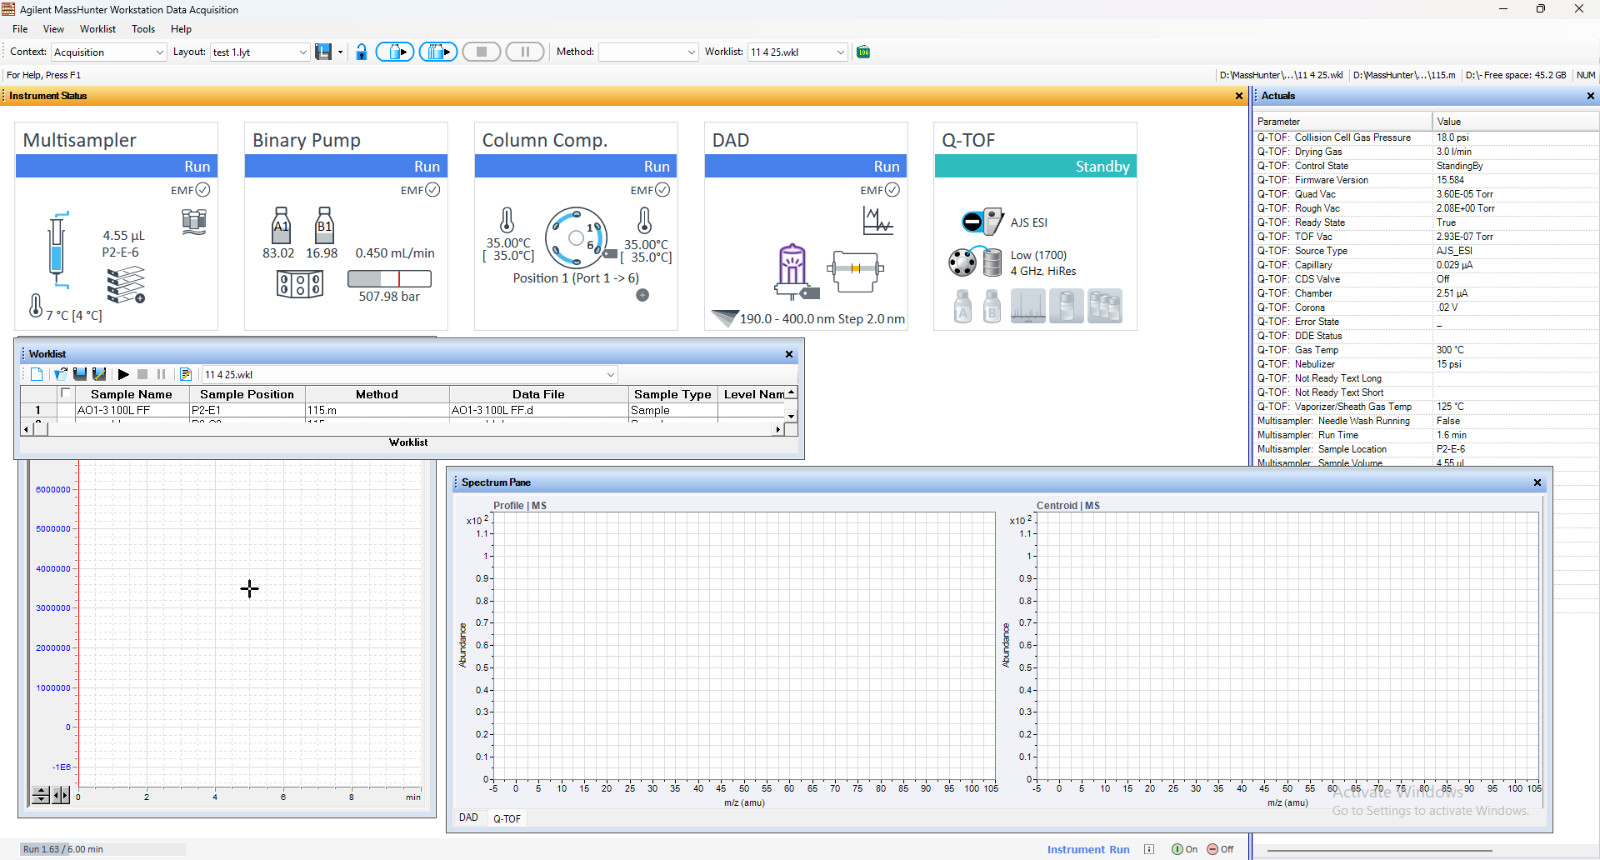Viewport: 1600px width, 860px height.
Task: Play the worklist in Worklist pane
Action: 124,374
